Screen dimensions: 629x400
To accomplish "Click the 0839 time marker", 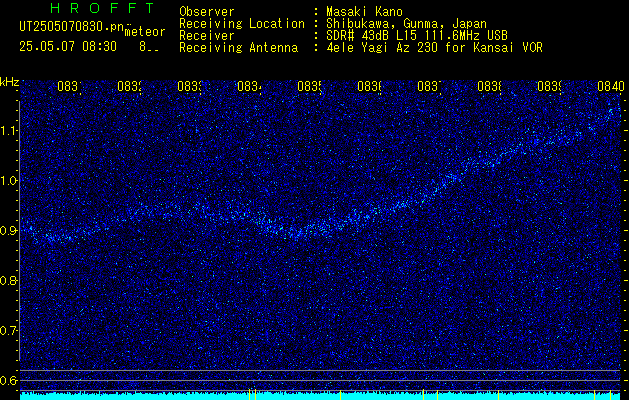I will pyautogui.click(x=549, y=86).
